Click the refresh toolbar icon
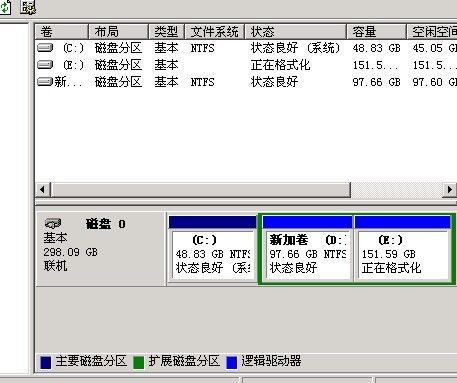 point(5,7)
